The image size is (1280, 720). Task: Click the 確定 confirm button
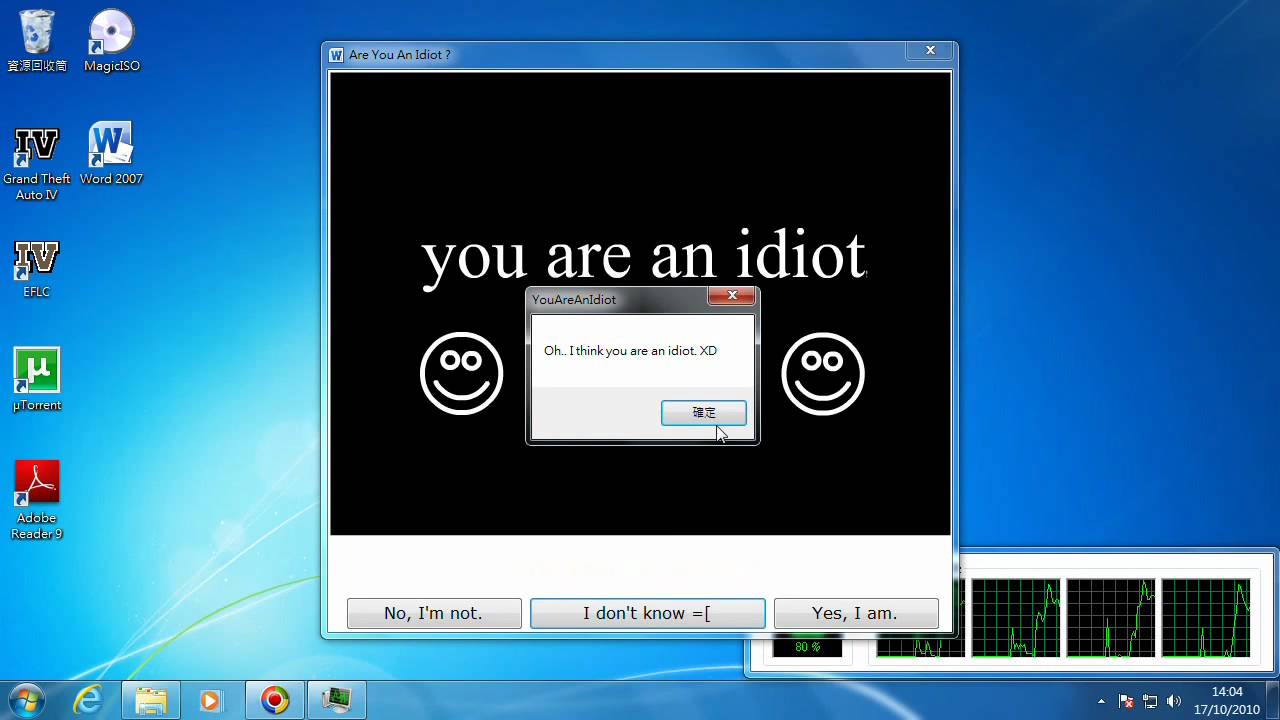tap(704, 412)
